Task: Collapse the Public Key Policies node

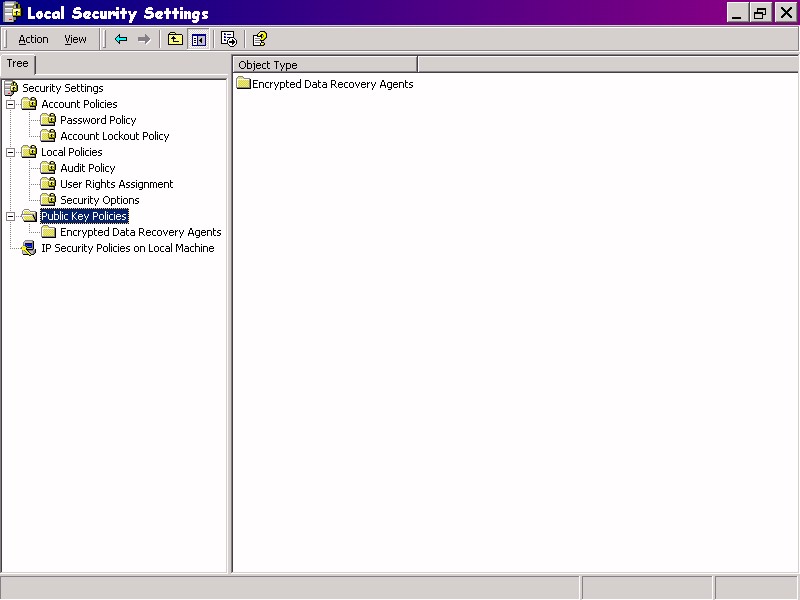Action: [x=10, y=216]
